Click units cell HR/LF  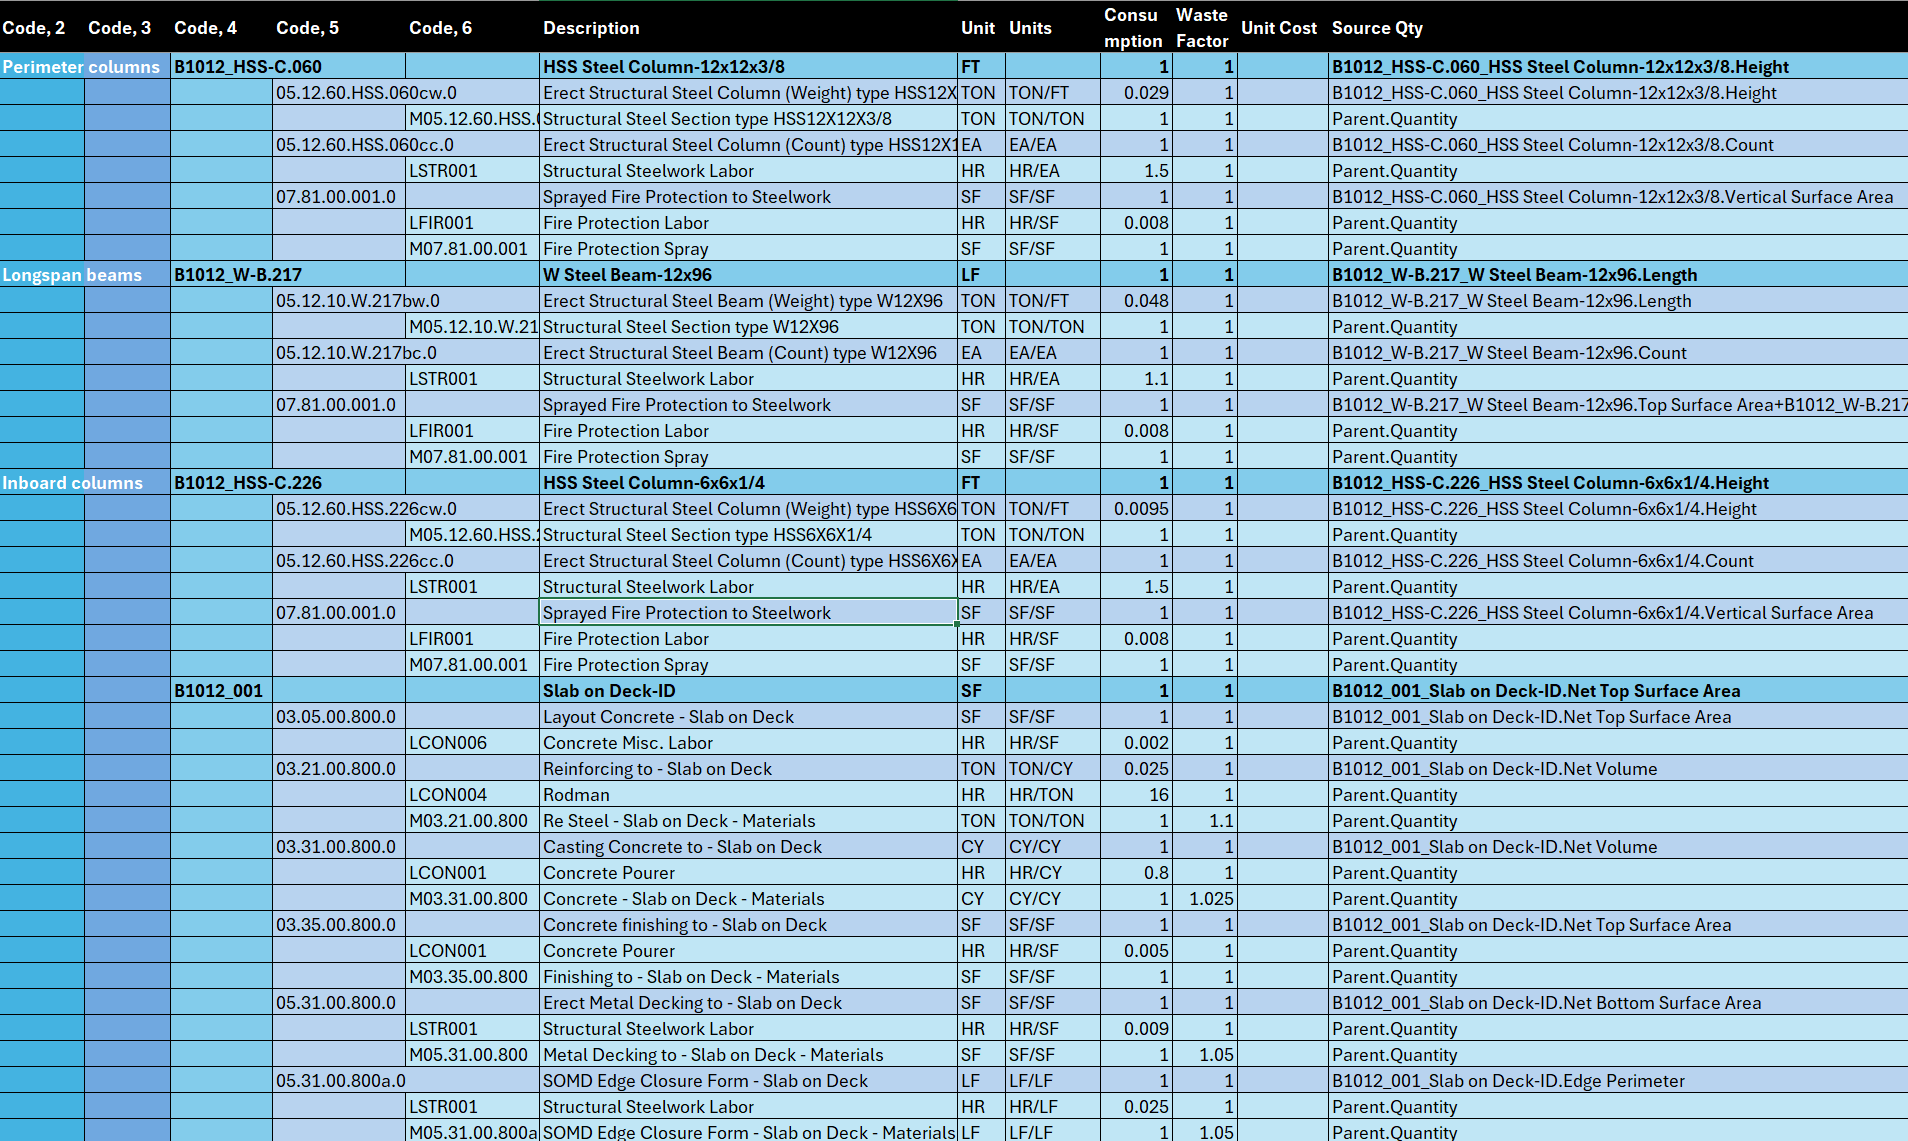(x=1052, y=1107)
